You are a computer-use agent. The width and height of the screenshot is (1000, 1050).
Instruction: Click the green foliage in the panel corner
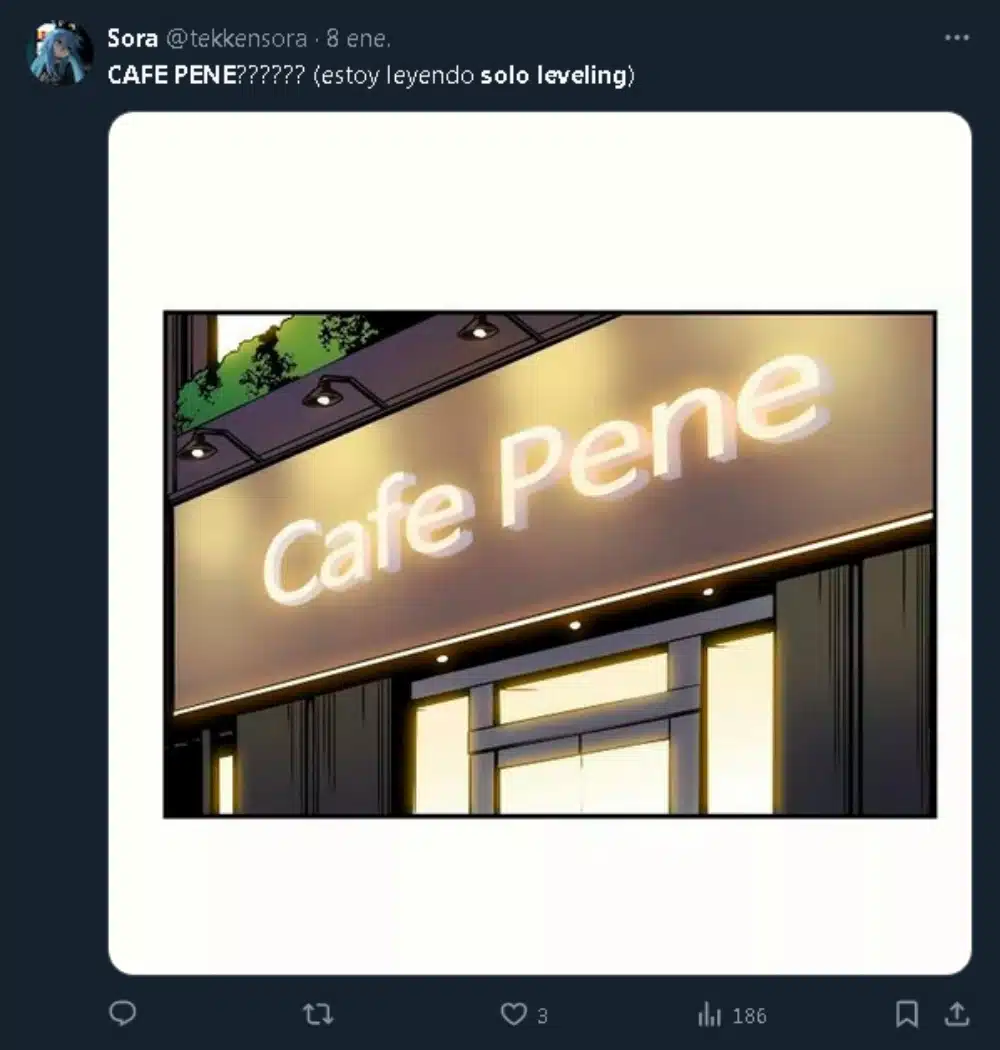[x=270, y=360]
